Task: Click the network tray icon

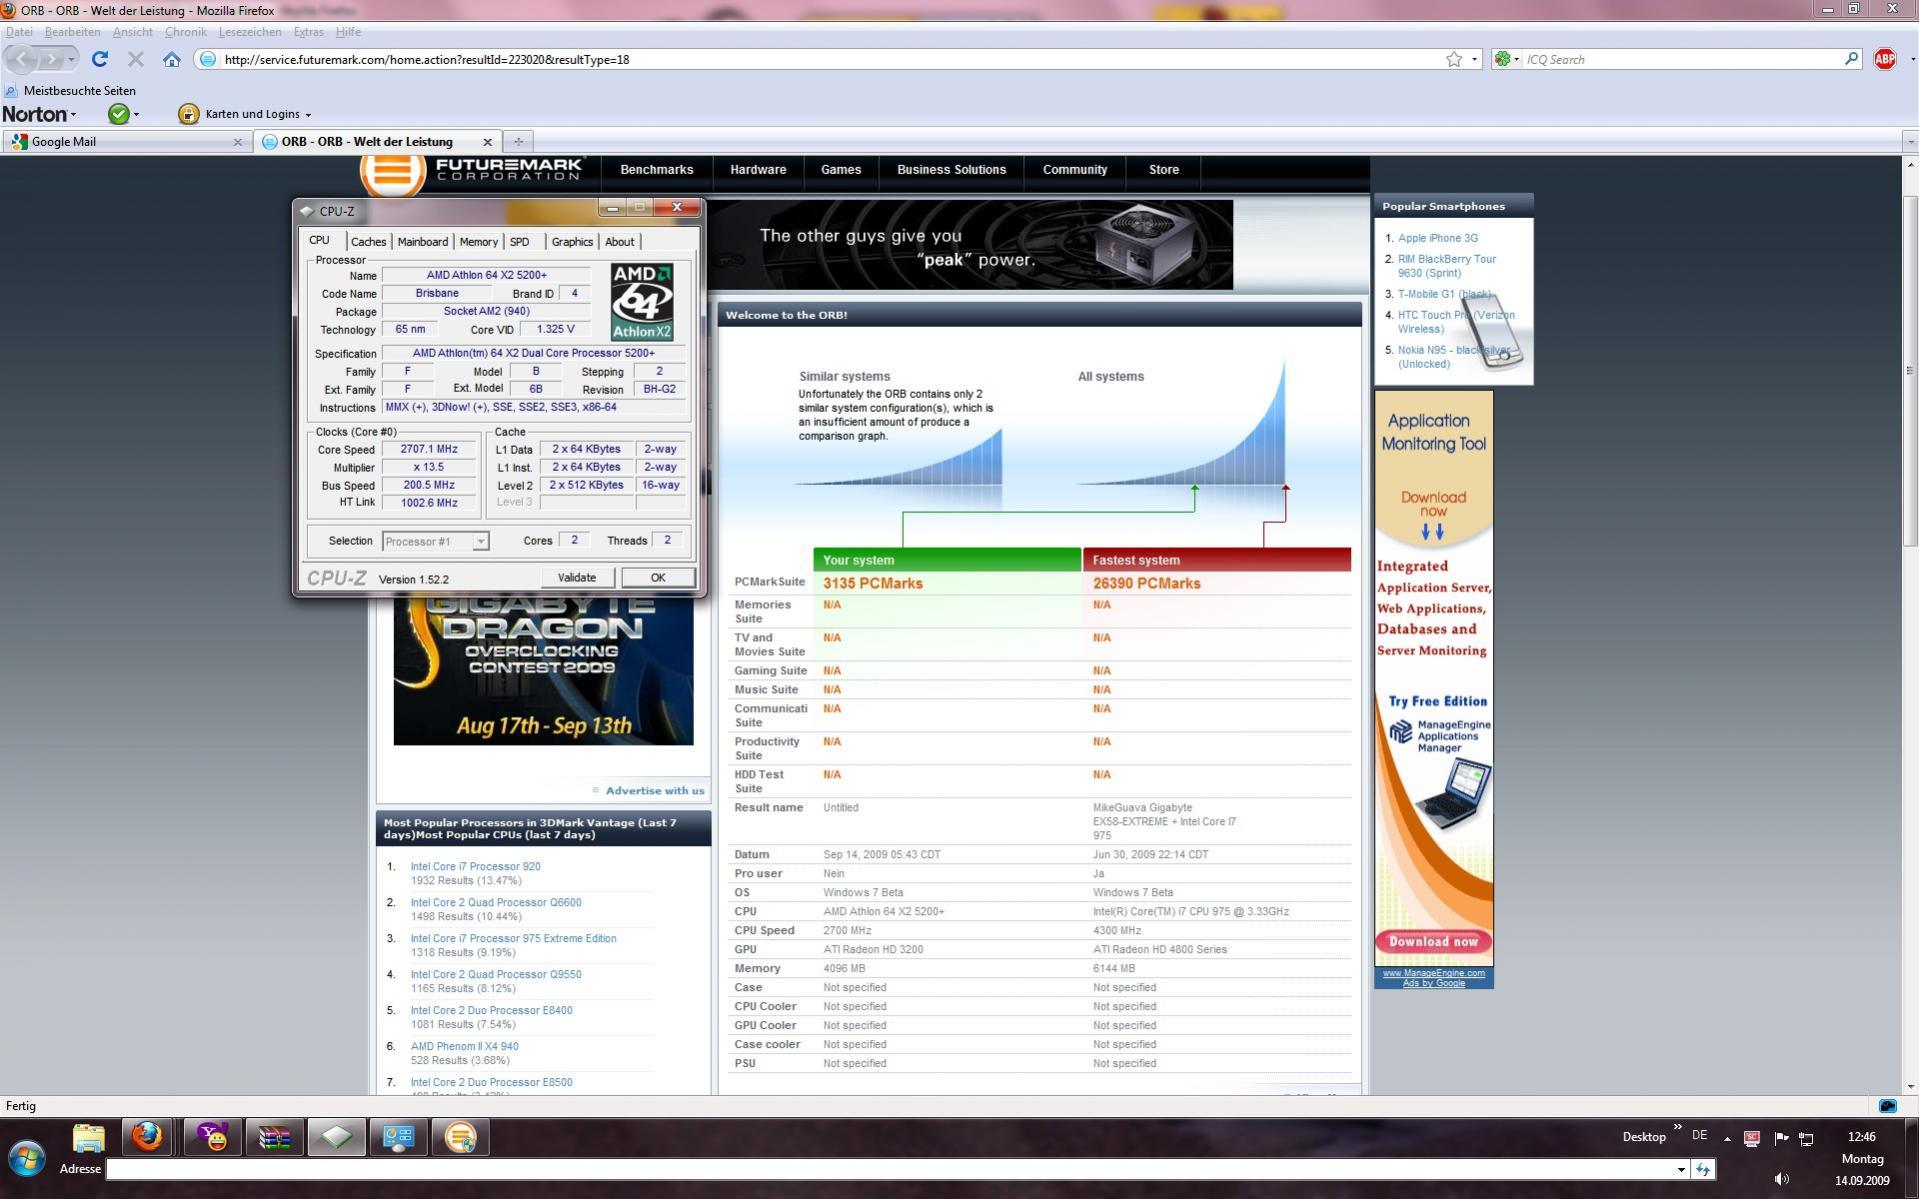Action: 1806,1138
